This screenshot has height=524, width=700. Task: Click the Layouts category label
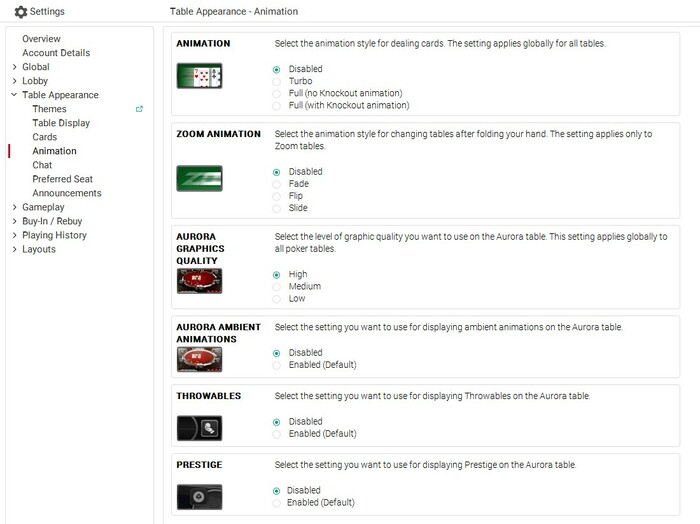[39, 249]
